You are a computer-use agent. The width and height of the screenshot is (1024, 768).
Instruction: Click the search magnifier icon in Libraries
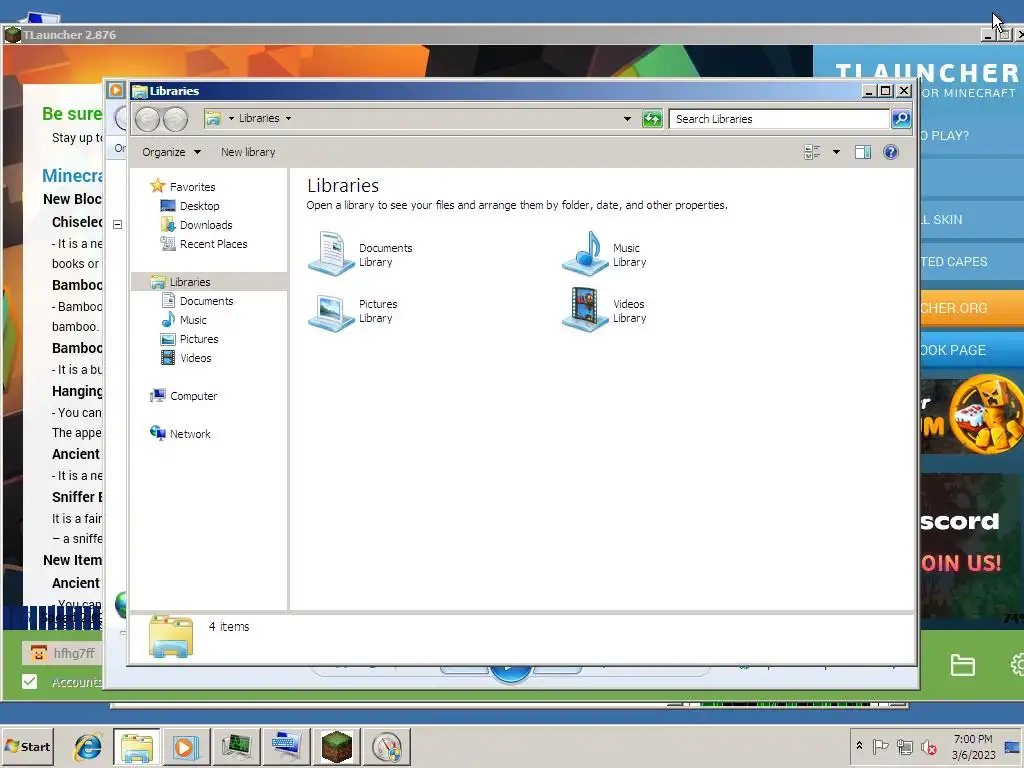901,119
